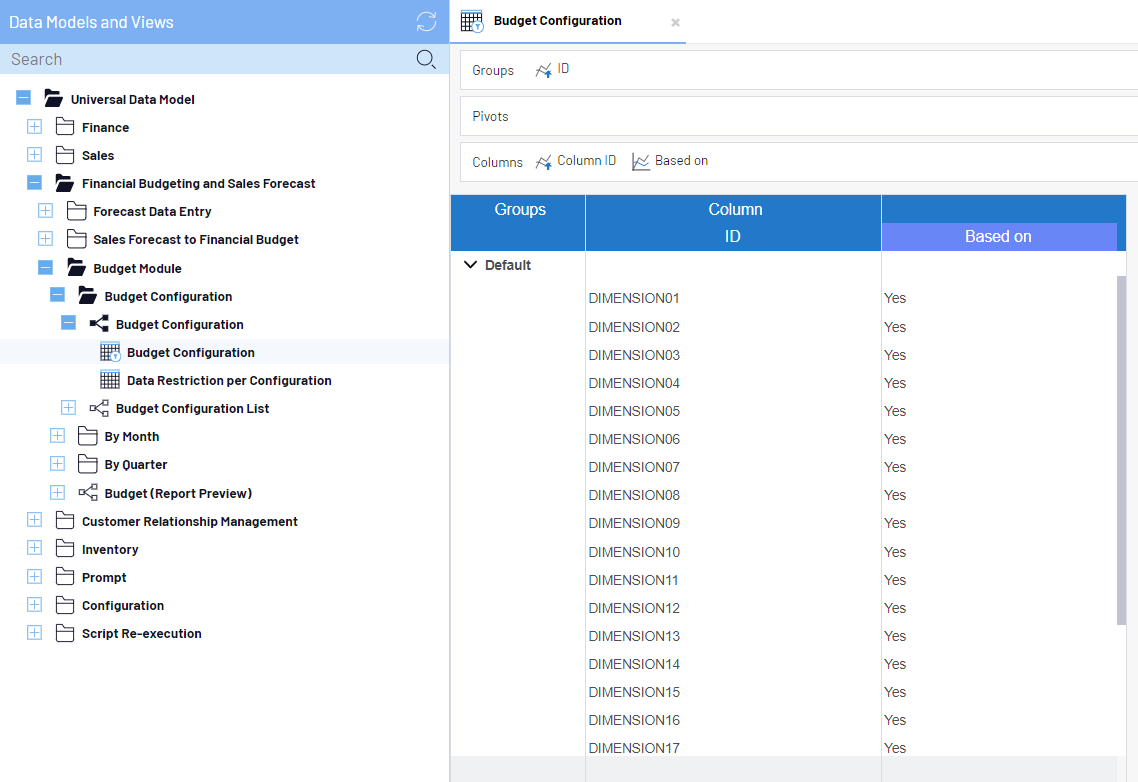
Task: Click the Column ID sort icon in Columns
Action: pos(543,161)
